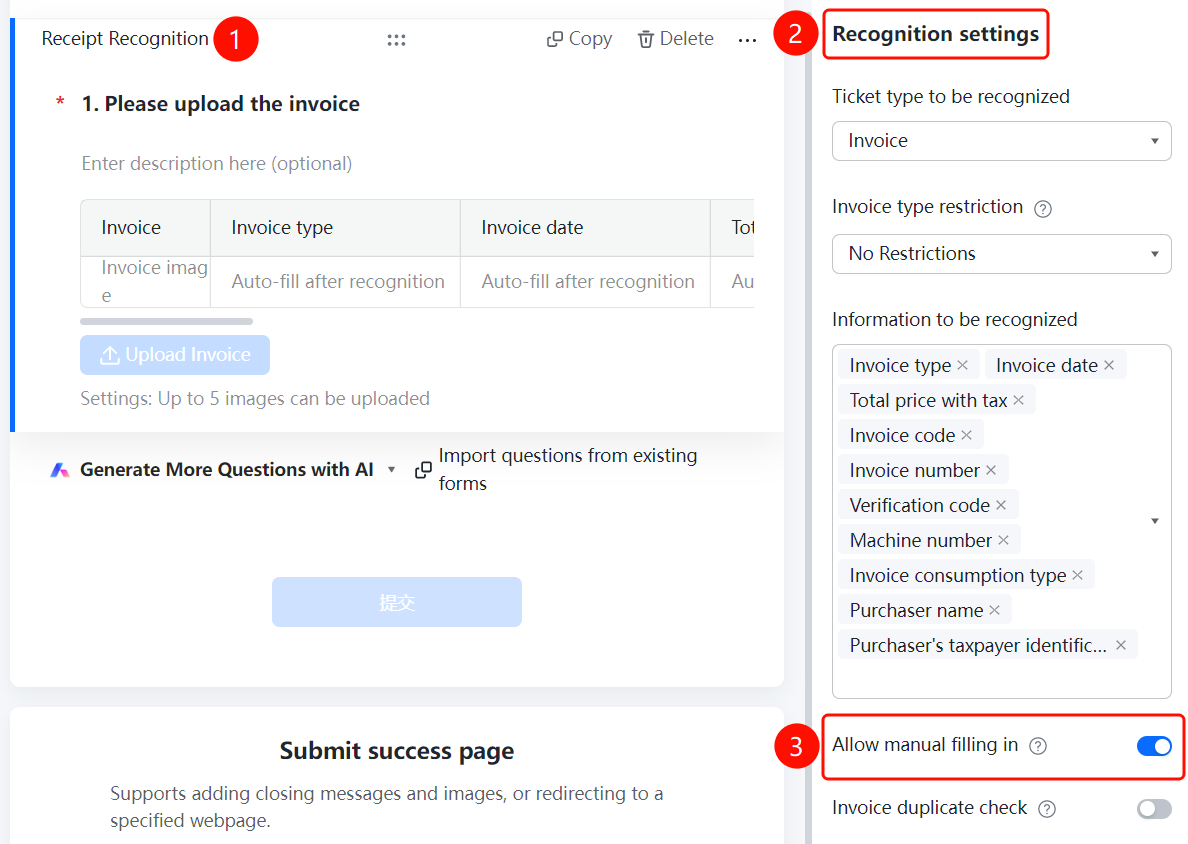Click the Upload Invoice button
The image size is (1188, 844).
pyautogui.click(x=175, y=355)
